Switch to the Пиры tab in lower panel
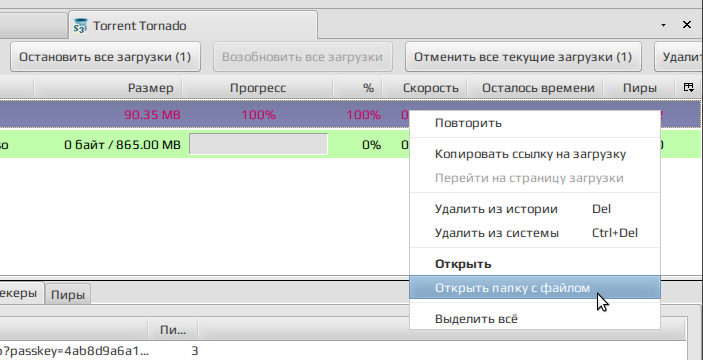 (x=68, y=295)
